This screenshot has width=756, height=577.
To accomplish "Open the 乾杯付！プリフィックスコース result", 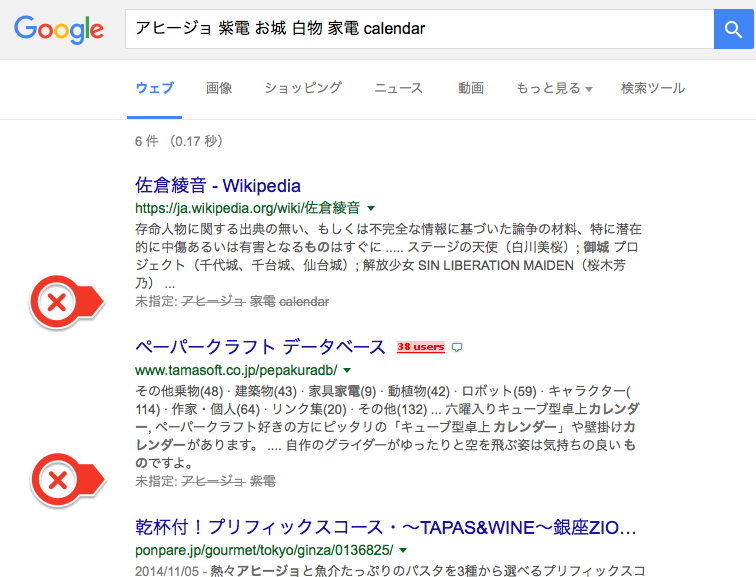I will [x=386, y=527].
